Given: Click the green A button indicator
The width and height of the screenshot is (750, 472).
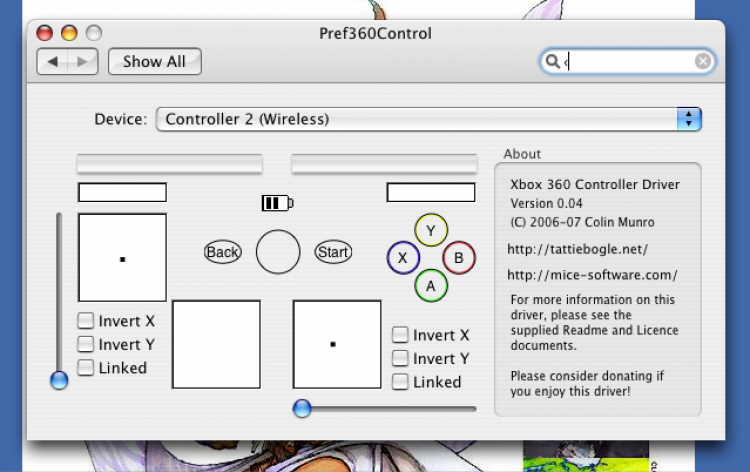Looking at the screenshot, I should click(x=431, y=286).
